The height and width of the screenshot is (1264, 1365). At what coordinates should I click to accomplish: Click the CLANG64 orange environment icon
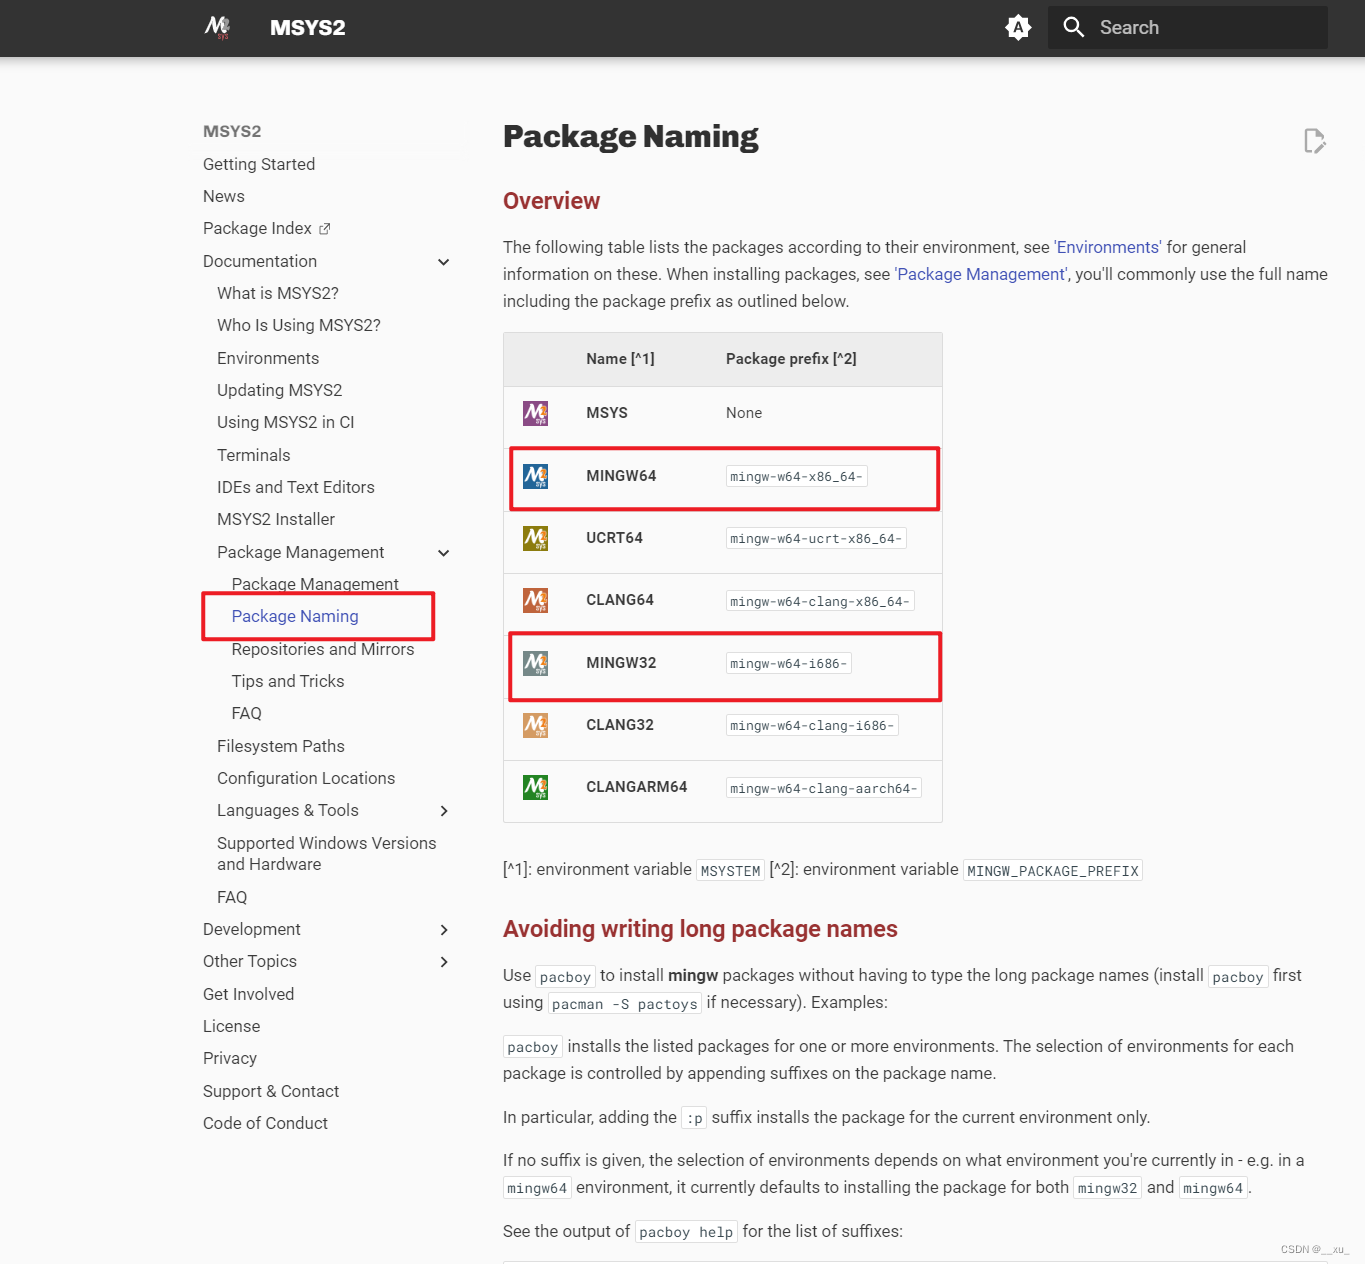[x=536, y=600]
